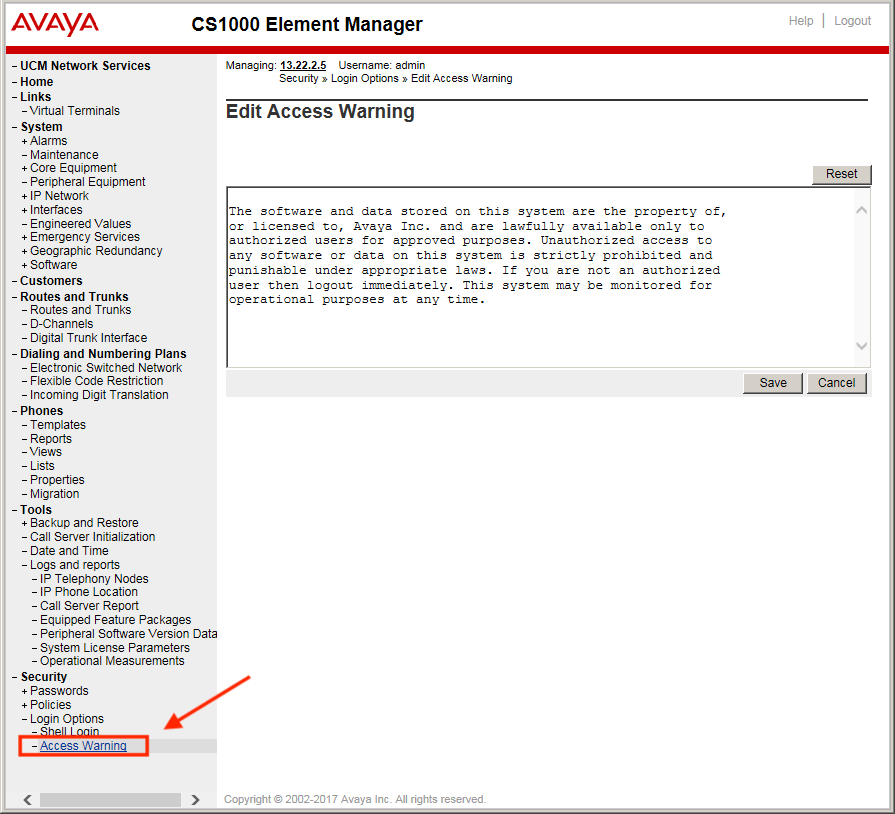Expand the Alarms tree node

24,141
